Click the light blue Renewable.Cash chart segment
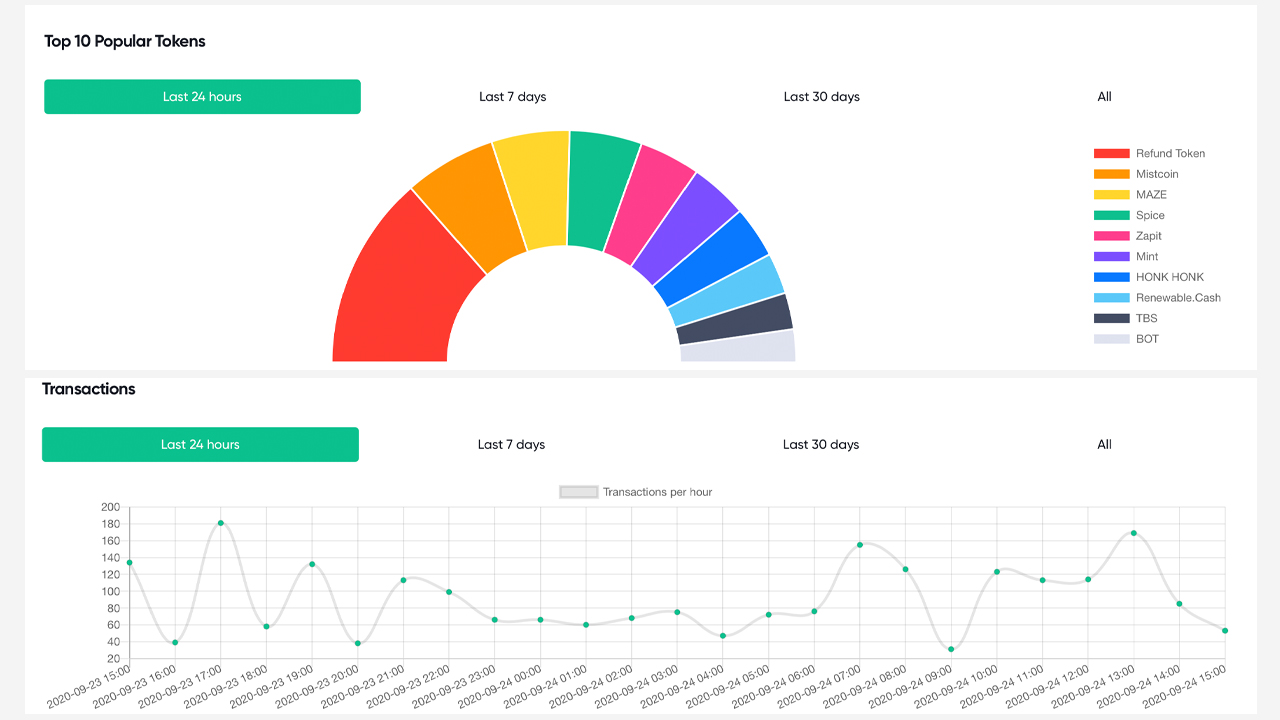The width and height of the screenshot is (1280, 720). pos(726,292)
